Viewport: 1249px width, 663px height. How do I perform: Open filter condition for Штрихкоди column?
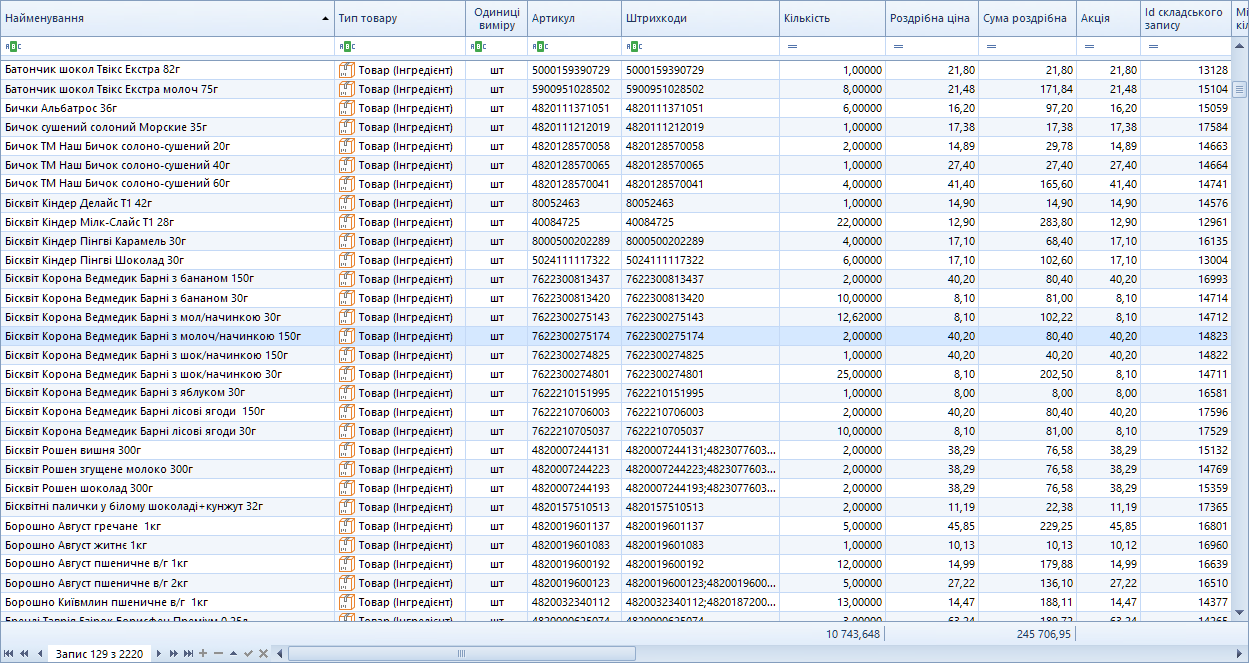click(633, 46)
